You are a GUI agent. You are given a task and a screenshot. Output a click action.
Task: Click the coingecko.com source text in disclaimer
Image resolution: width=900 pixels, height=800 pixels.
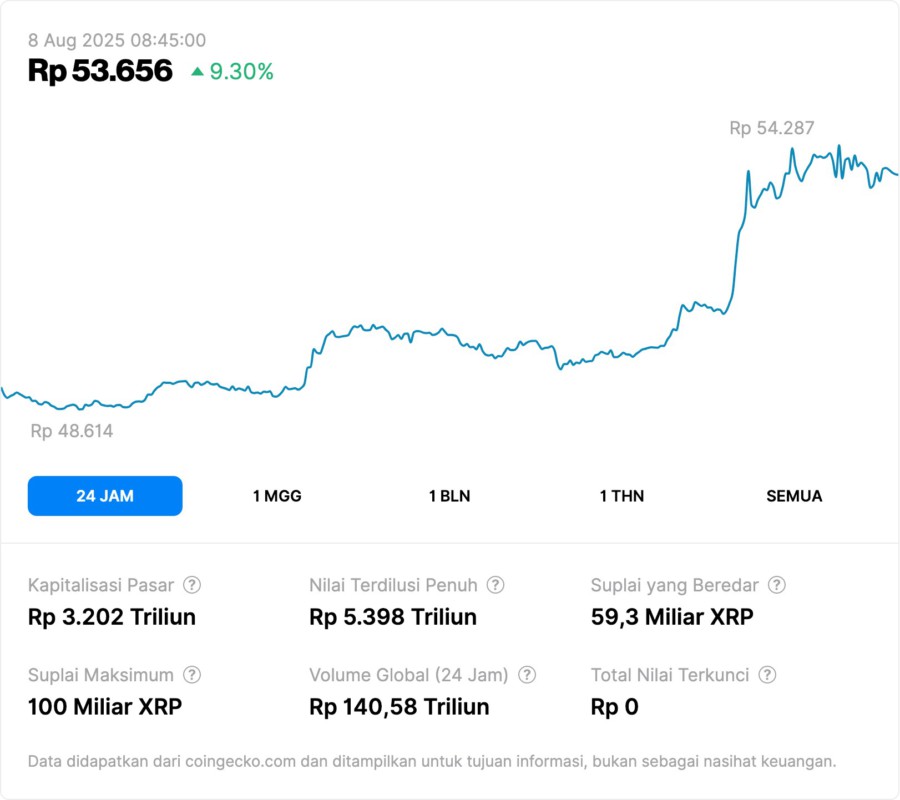point(238,762)
